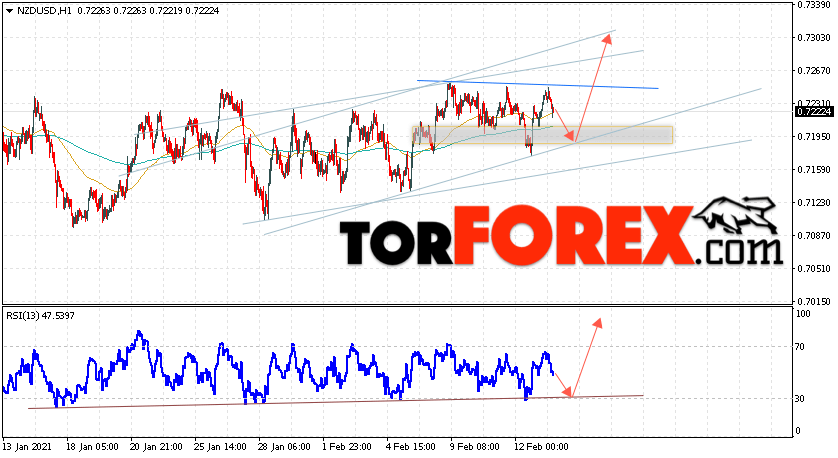
Task: Select the 25 Jan 14:00 time label
Action: (220, 447)
